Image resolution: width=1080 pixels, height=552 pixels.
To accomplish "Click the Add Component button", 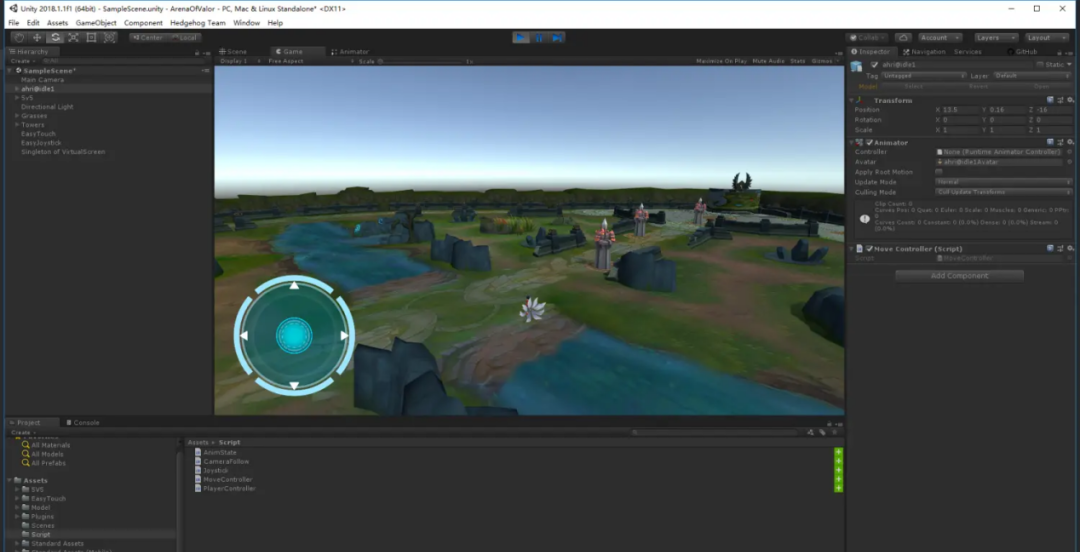I will coord(959,276).
